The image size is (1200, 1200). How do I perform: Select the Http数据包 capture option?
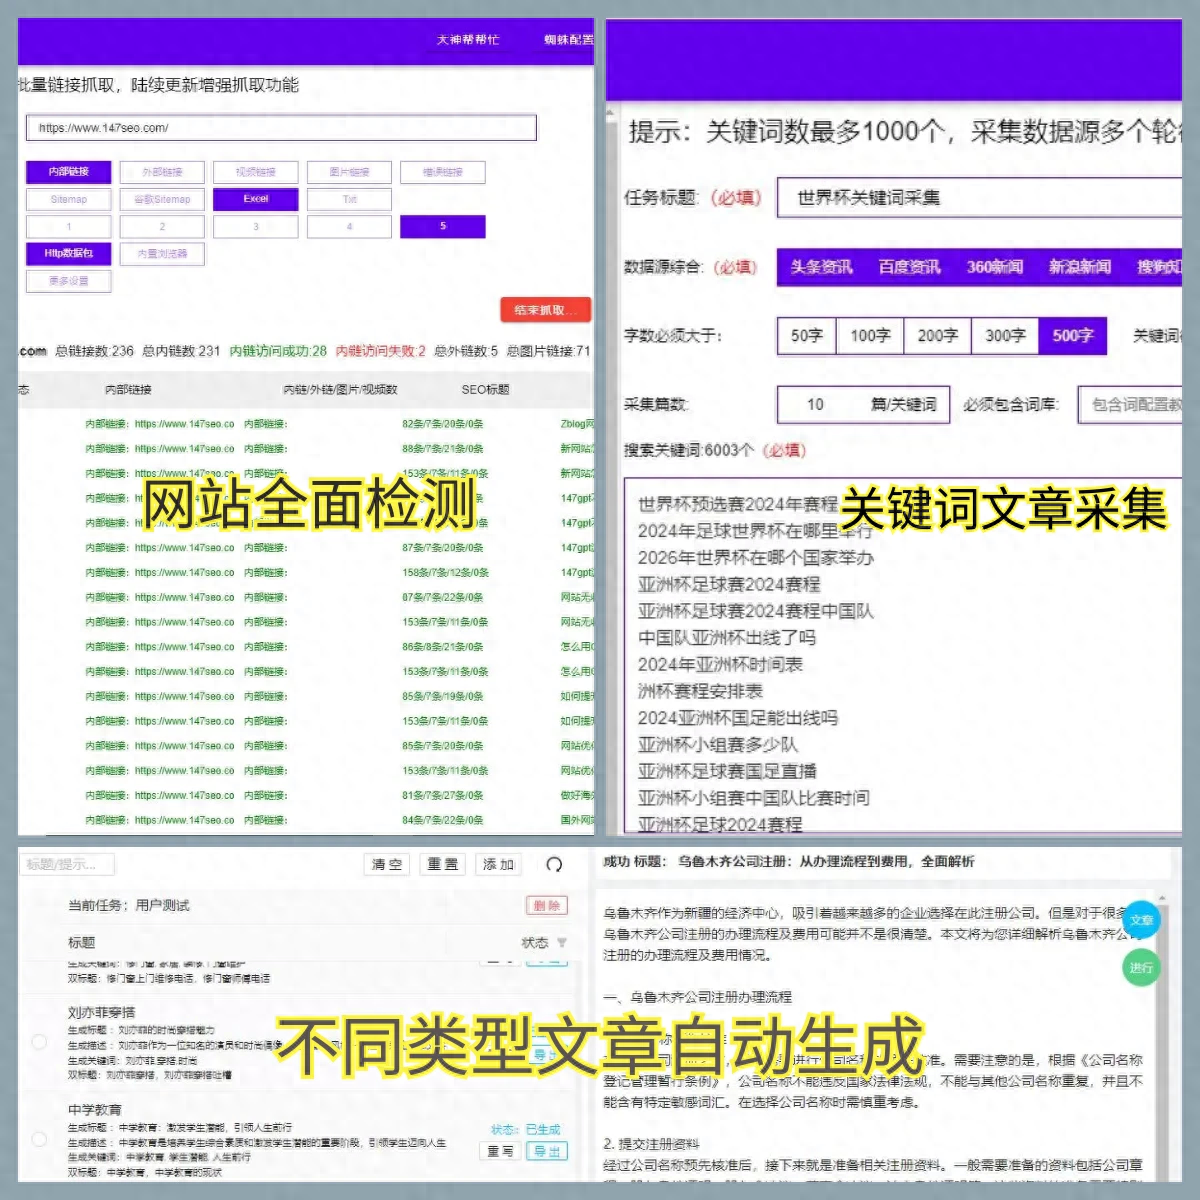pos(68,253)
